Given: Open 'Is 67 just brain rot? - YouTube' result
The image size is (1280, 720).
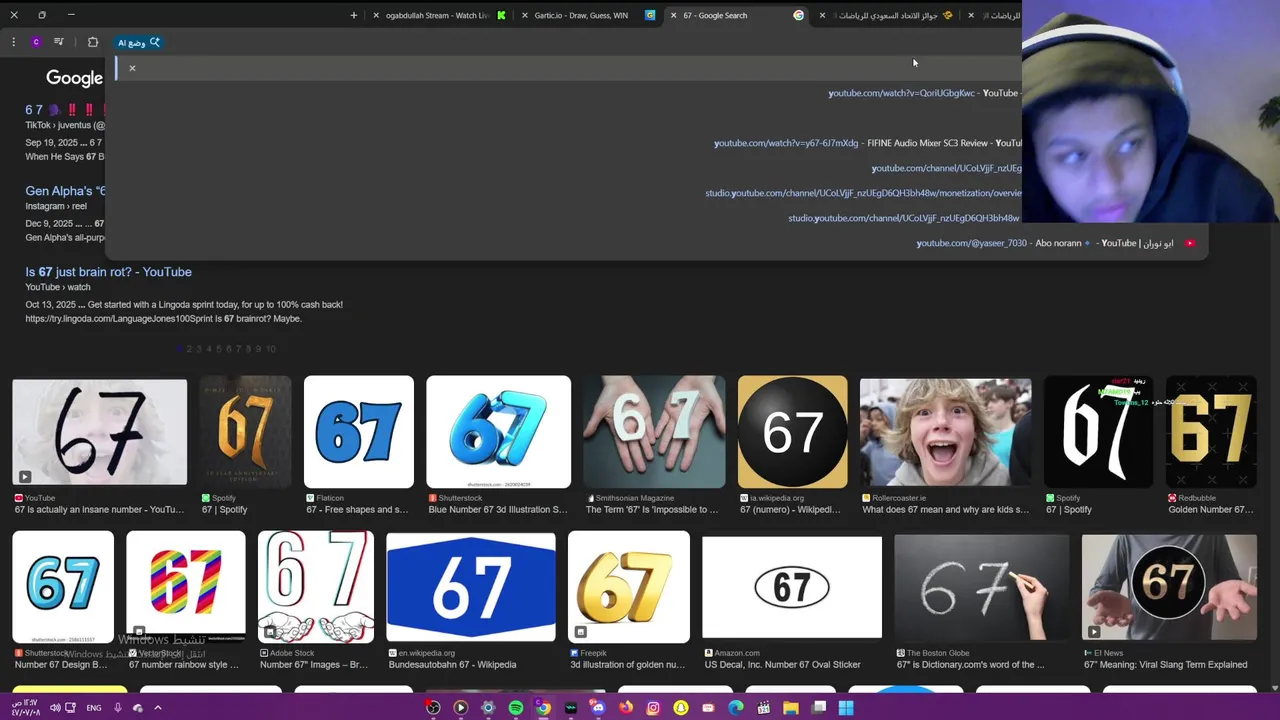Looking at the screenshot, I should click(108, 272).
